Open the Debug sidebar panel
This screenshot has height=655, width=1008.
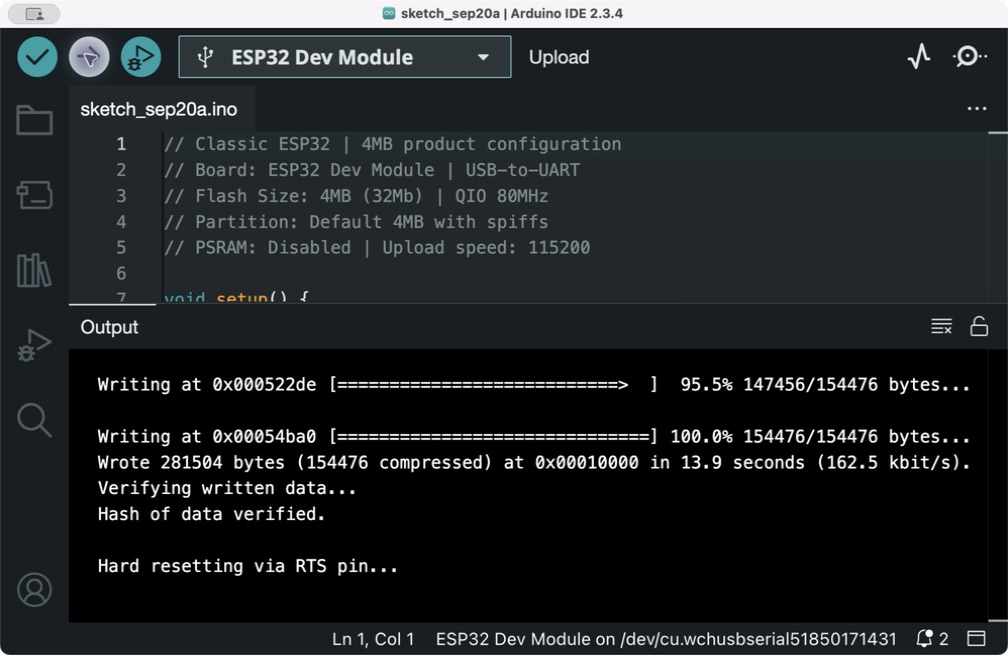[34, 345]
